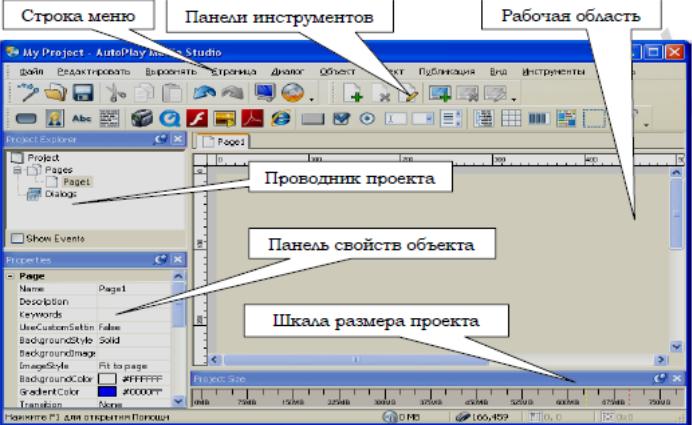Open the Инструменты menu
The image size is (692, 425).
(553, 71)
